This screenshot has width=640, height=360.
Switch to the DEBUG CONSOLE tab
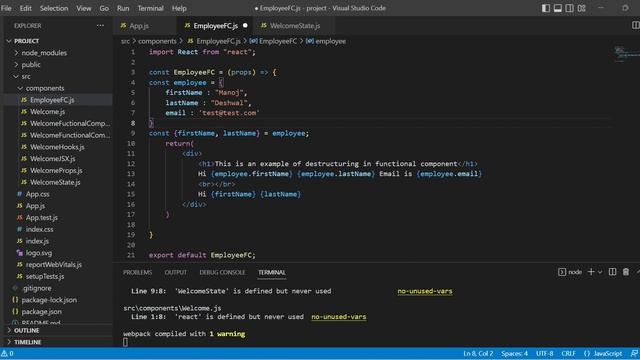click(x=222, y=272)
